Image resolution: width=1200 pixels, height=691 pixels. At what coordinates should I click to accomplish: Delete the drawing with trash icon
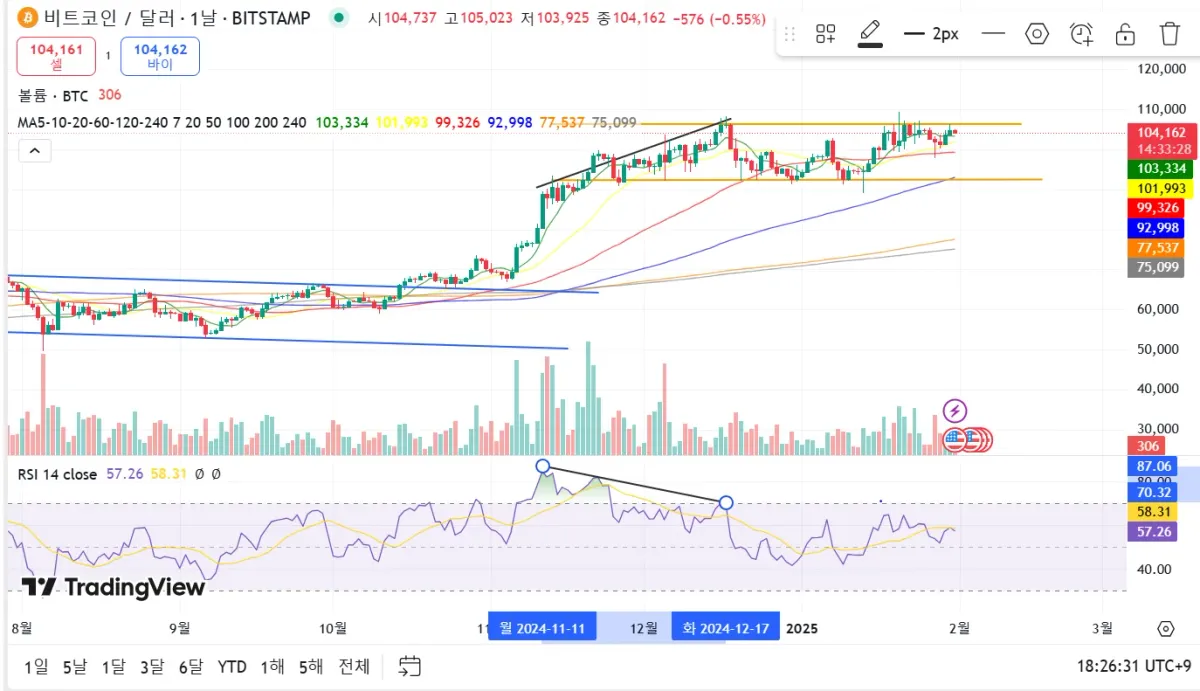[1169, 34]
